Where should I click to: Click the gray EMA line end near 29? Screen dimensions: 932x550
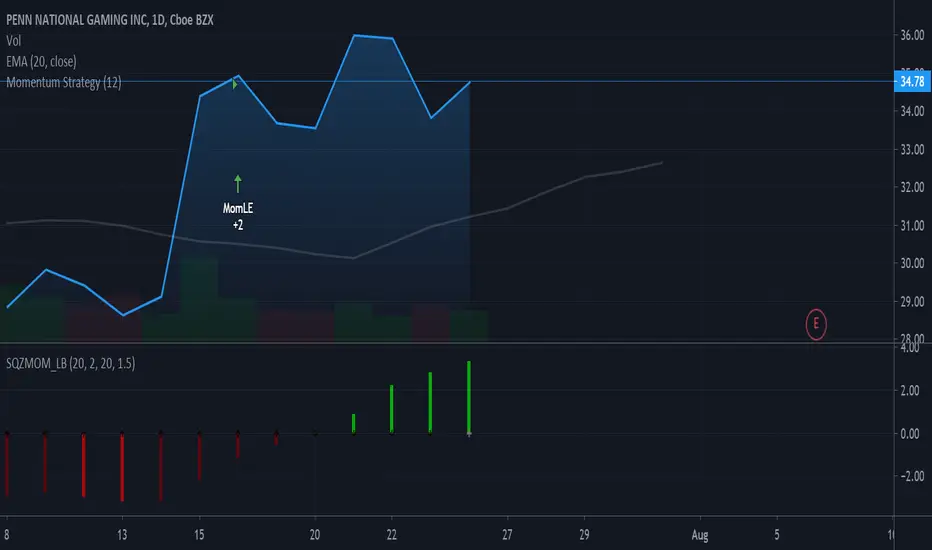coord(660,163)
